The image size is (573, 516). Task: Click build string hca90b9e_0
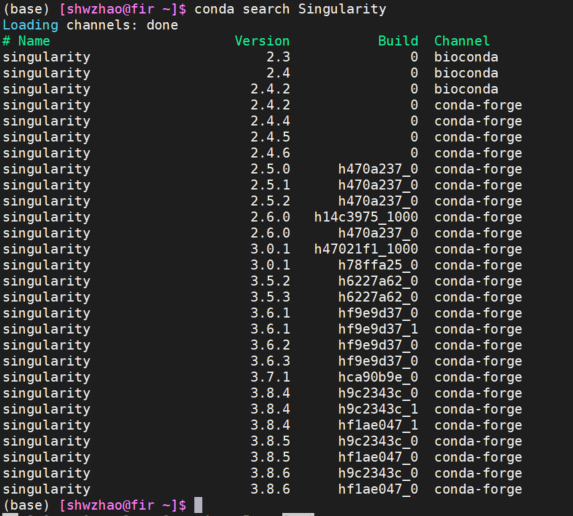point(378,377)
